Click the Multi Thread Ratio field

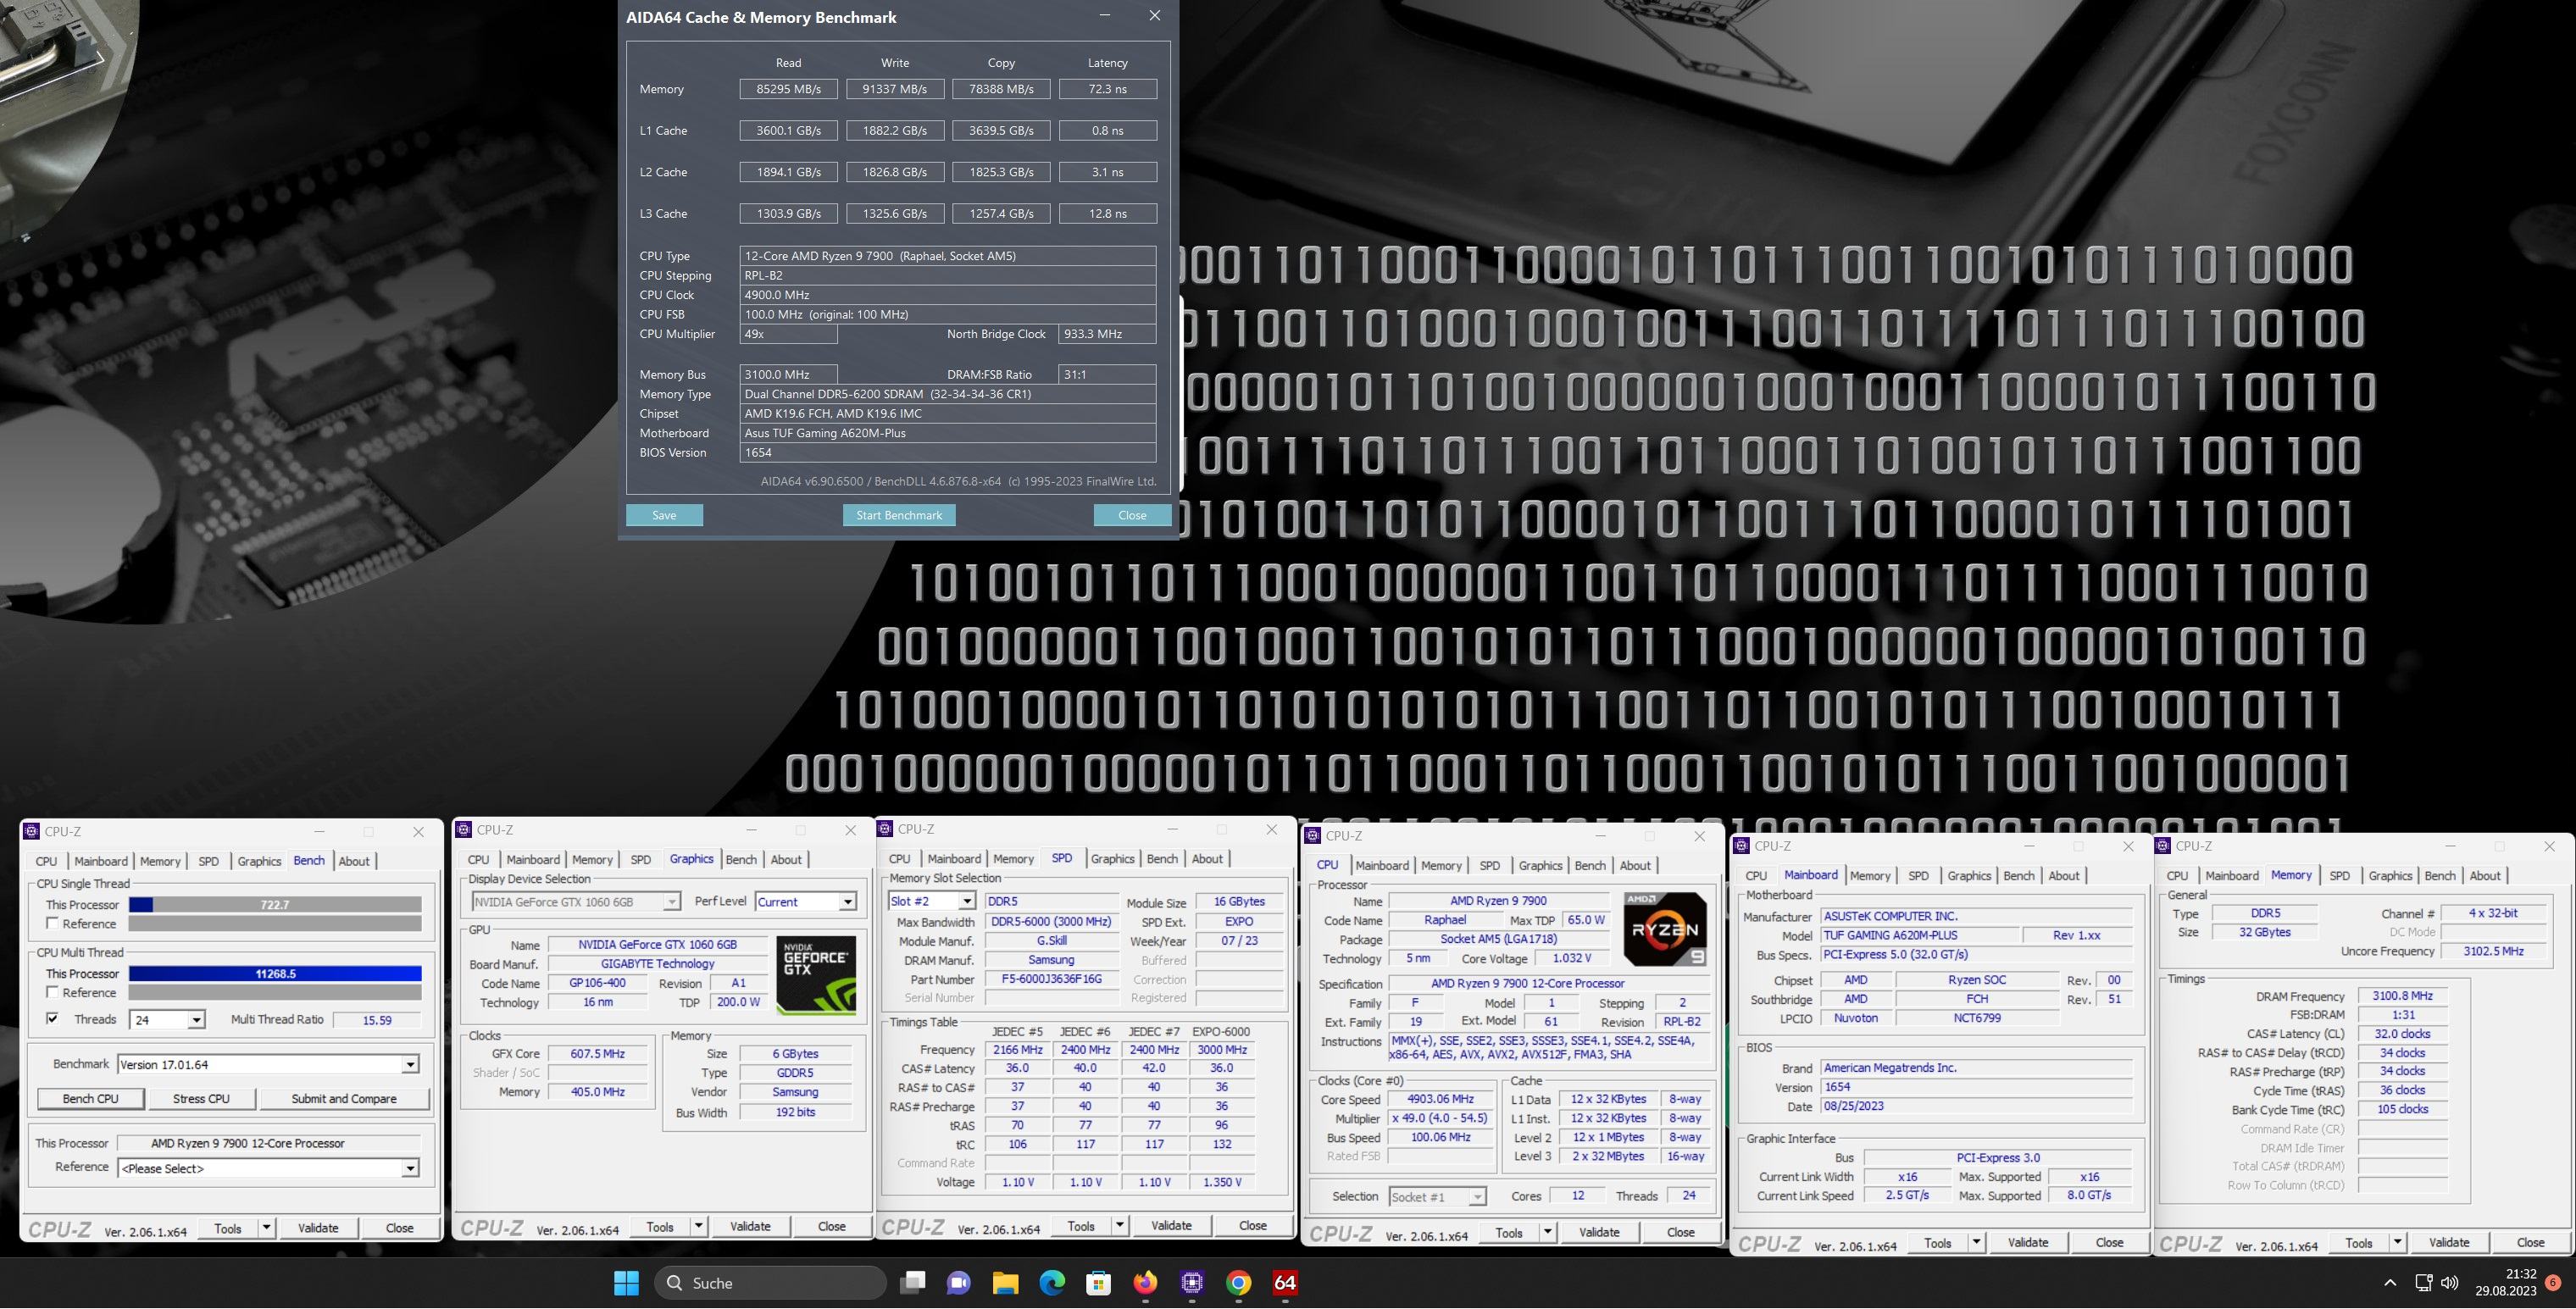[x=377, y=1020]
